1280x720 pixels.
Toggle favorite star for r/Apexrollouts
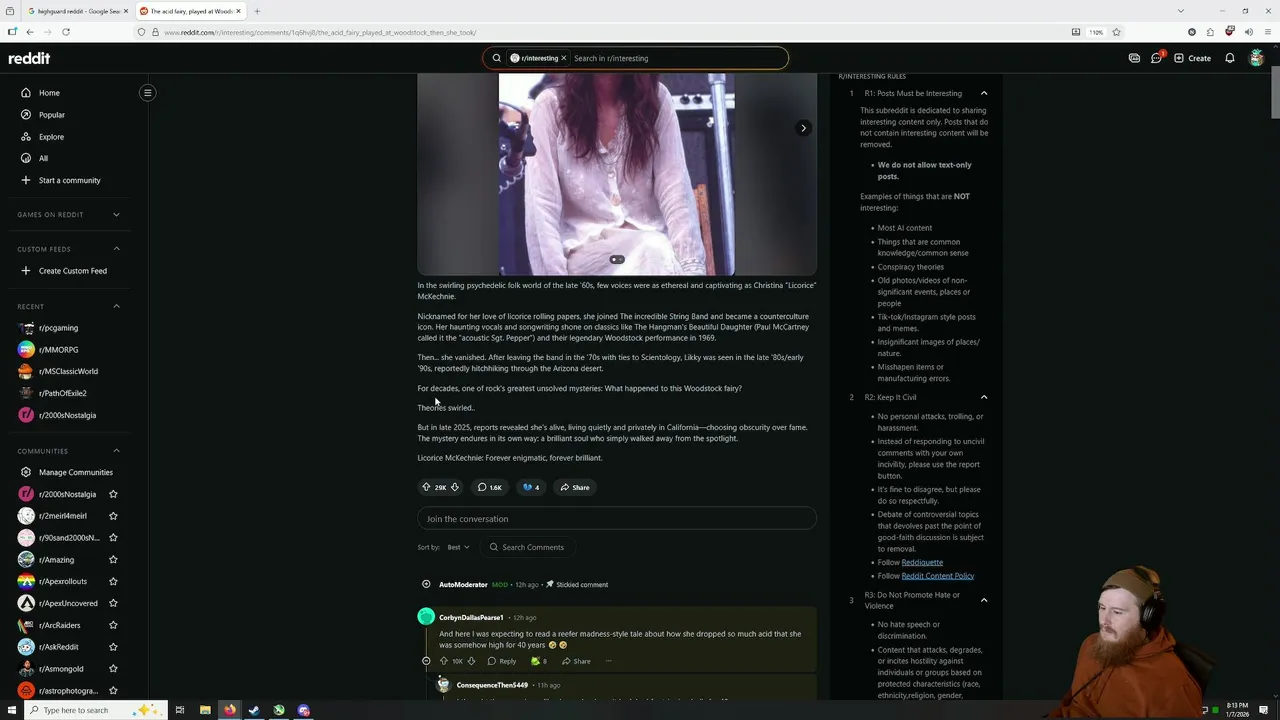113,581
